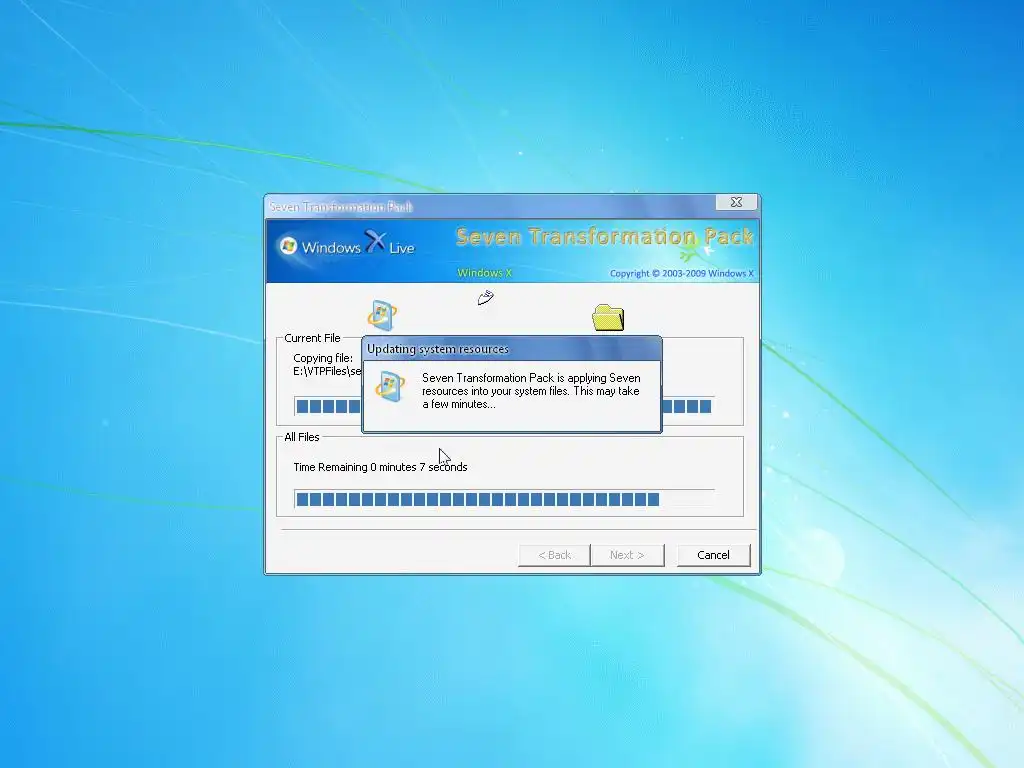
Task: Click the Current File progress bar
Action: 504,406
